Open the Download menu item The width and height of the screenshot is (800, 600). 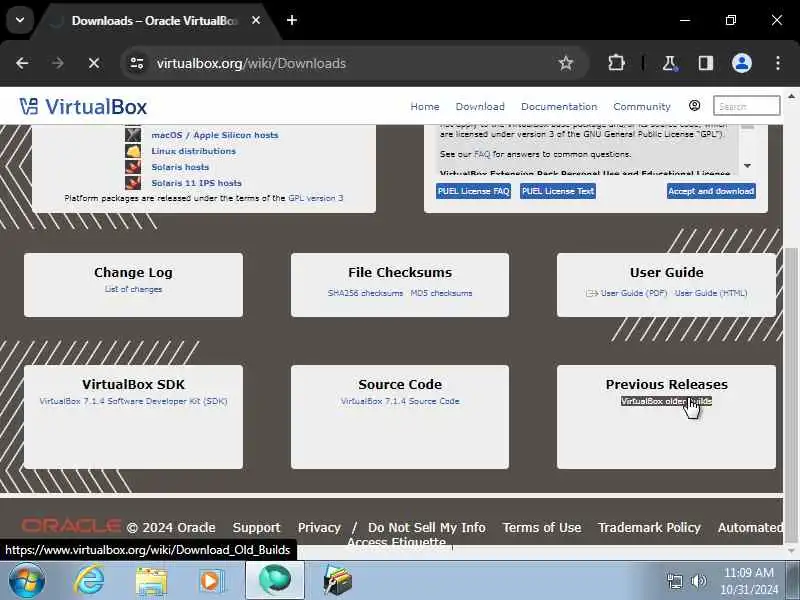[x=480, y=106]
